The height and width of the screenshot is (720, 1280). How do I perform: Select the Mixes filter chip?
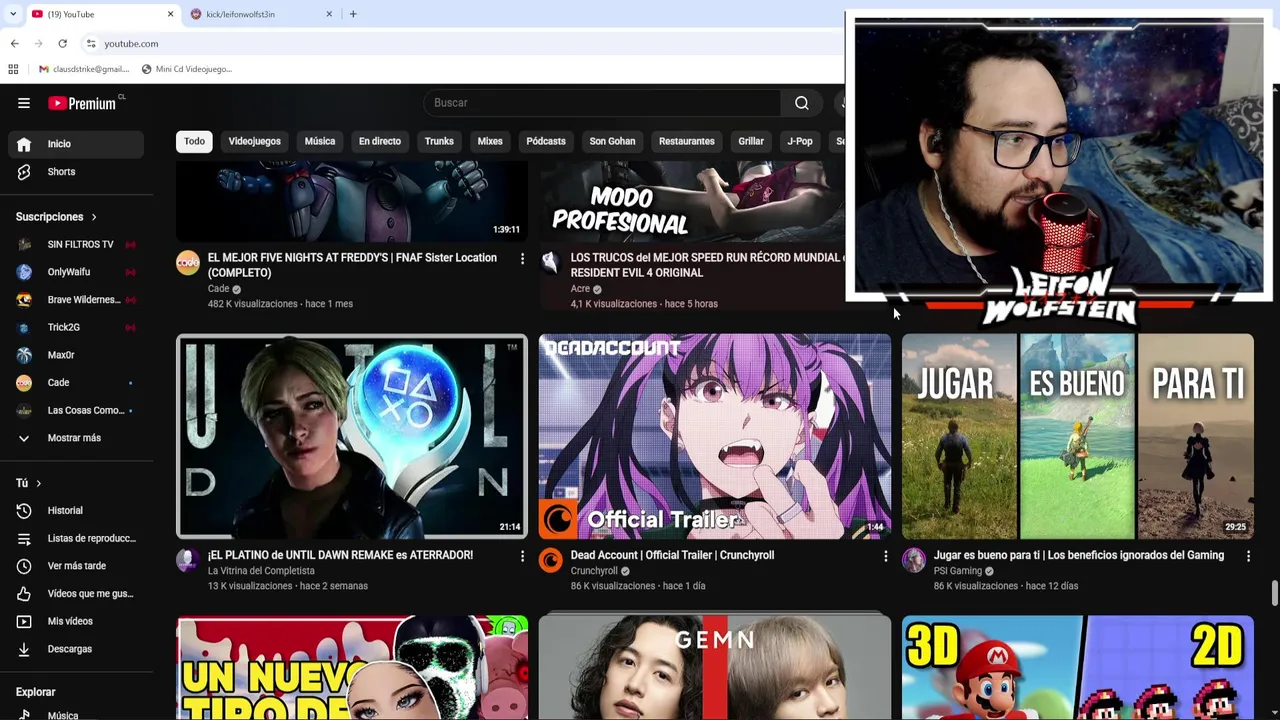click(x=490, y=141)
